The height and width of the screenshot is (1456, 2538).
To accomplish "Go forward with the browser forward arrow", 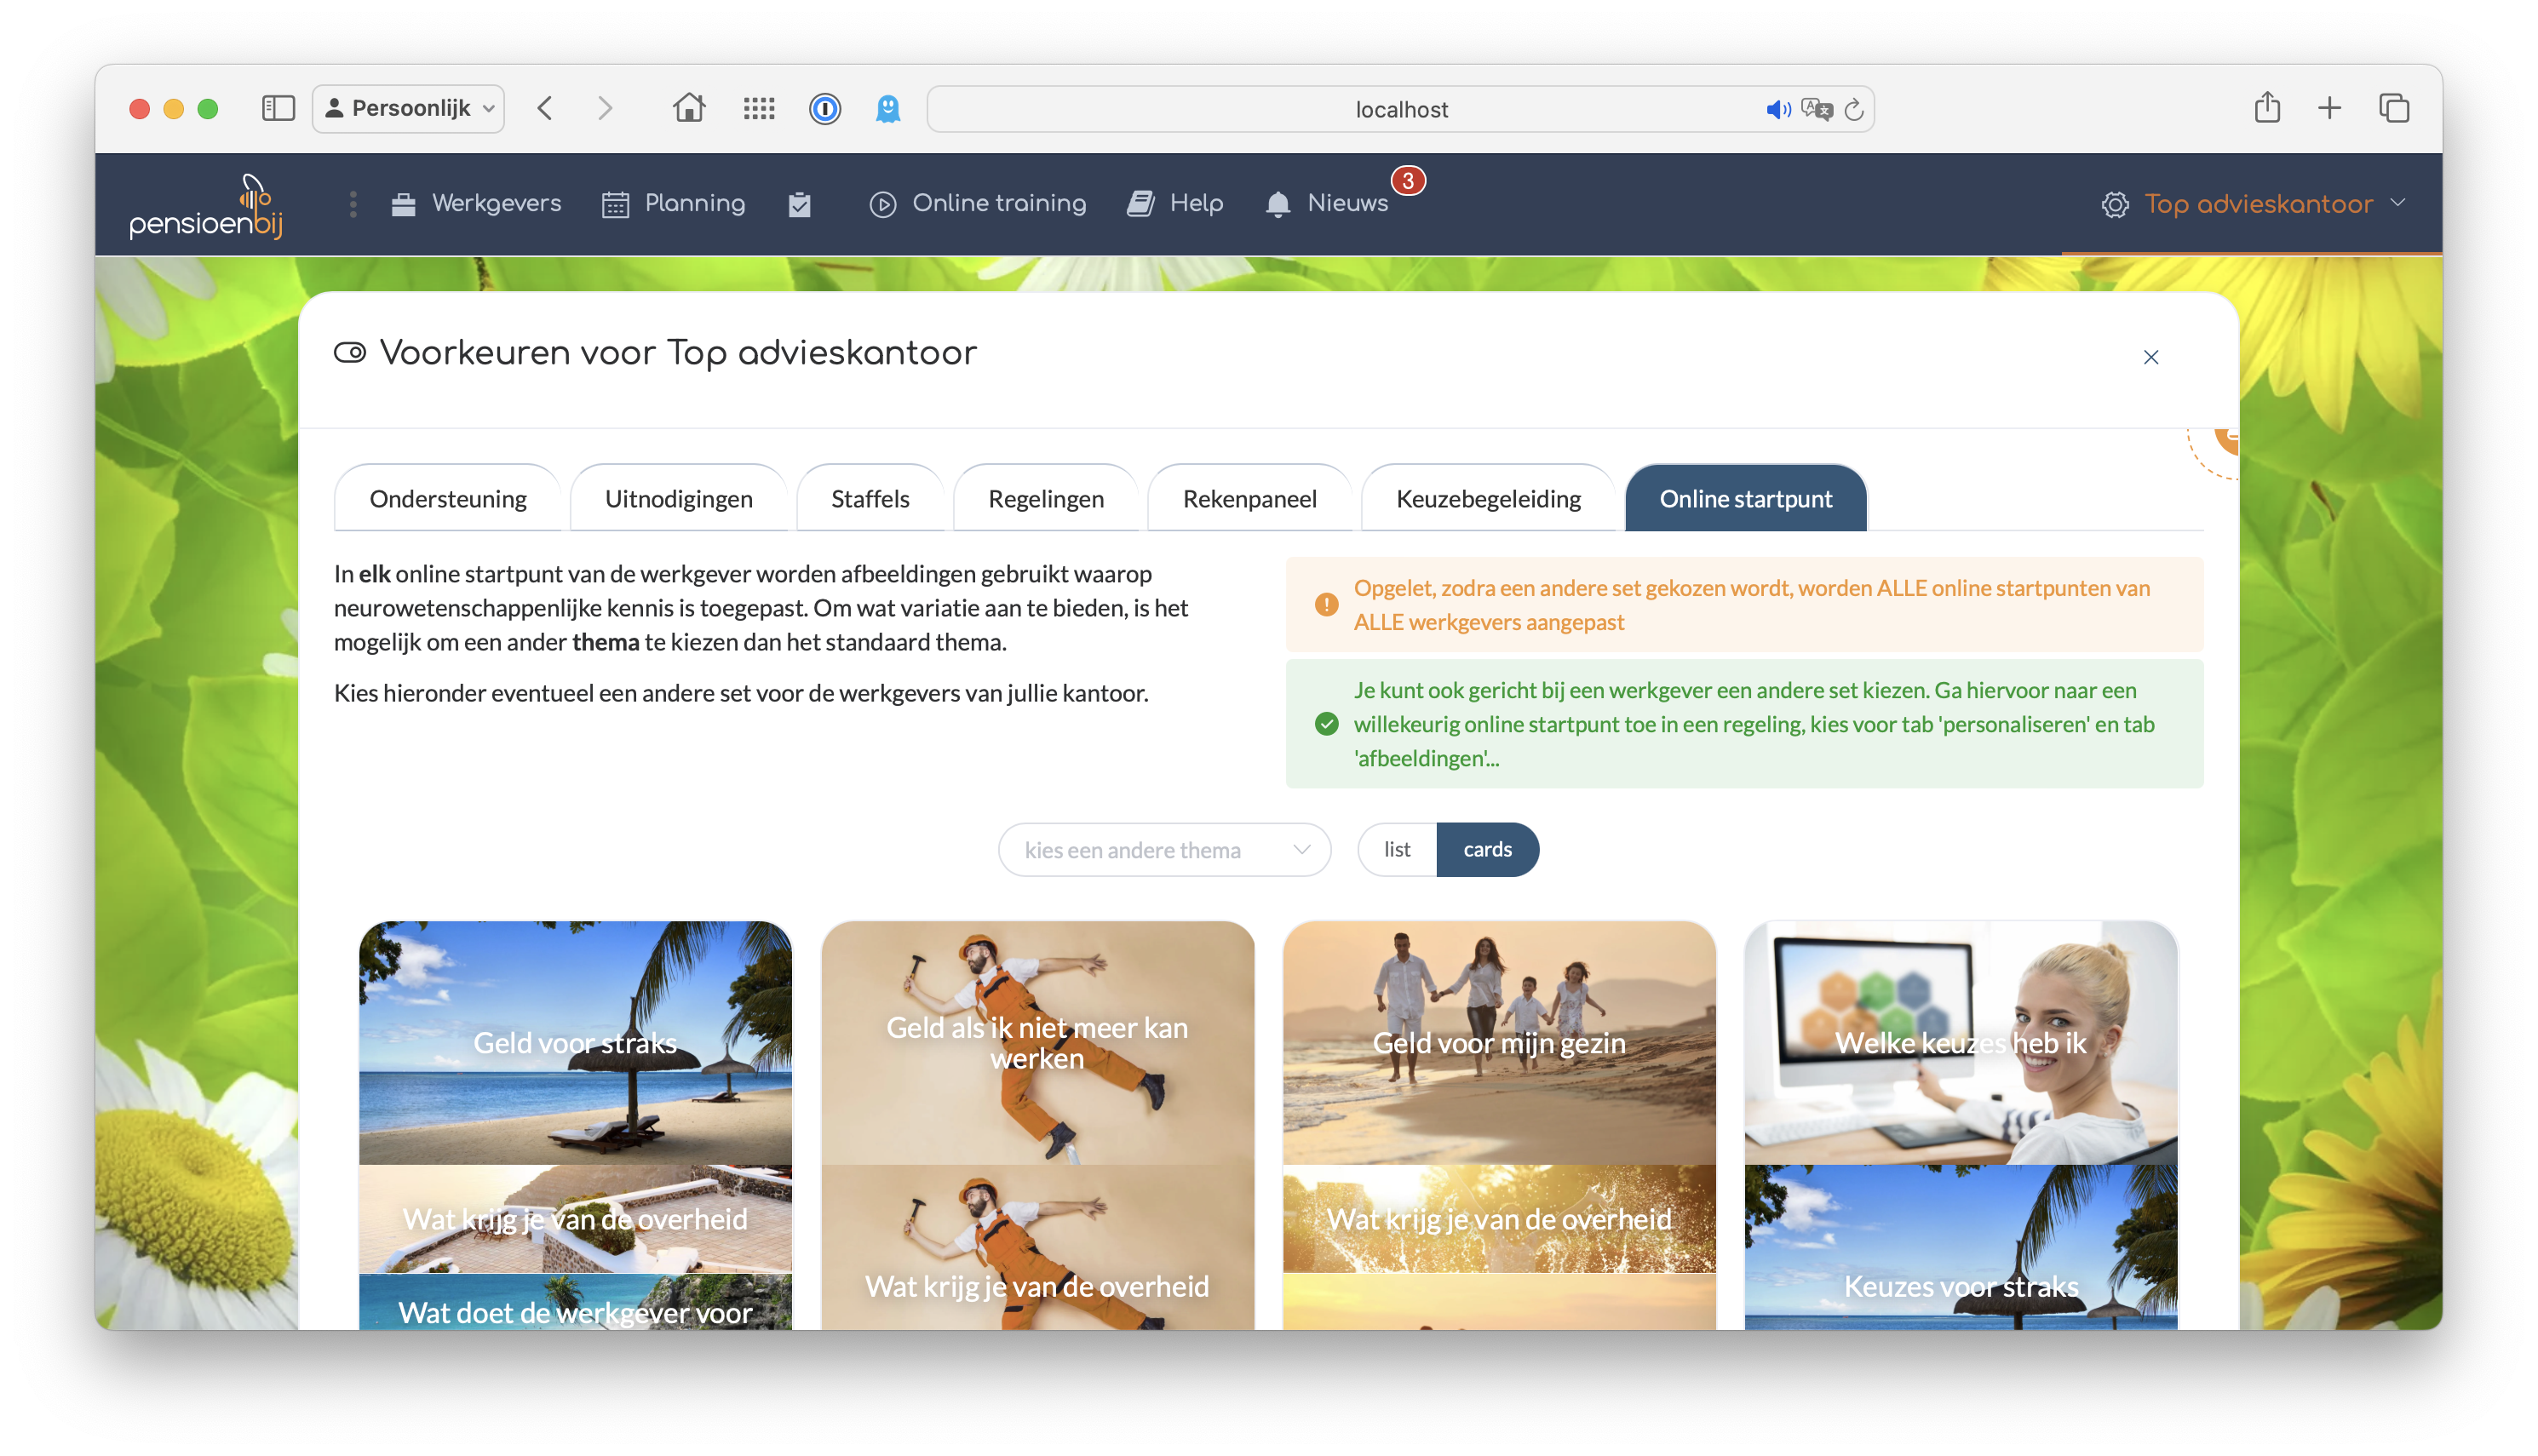I will [x=605, y=108].
